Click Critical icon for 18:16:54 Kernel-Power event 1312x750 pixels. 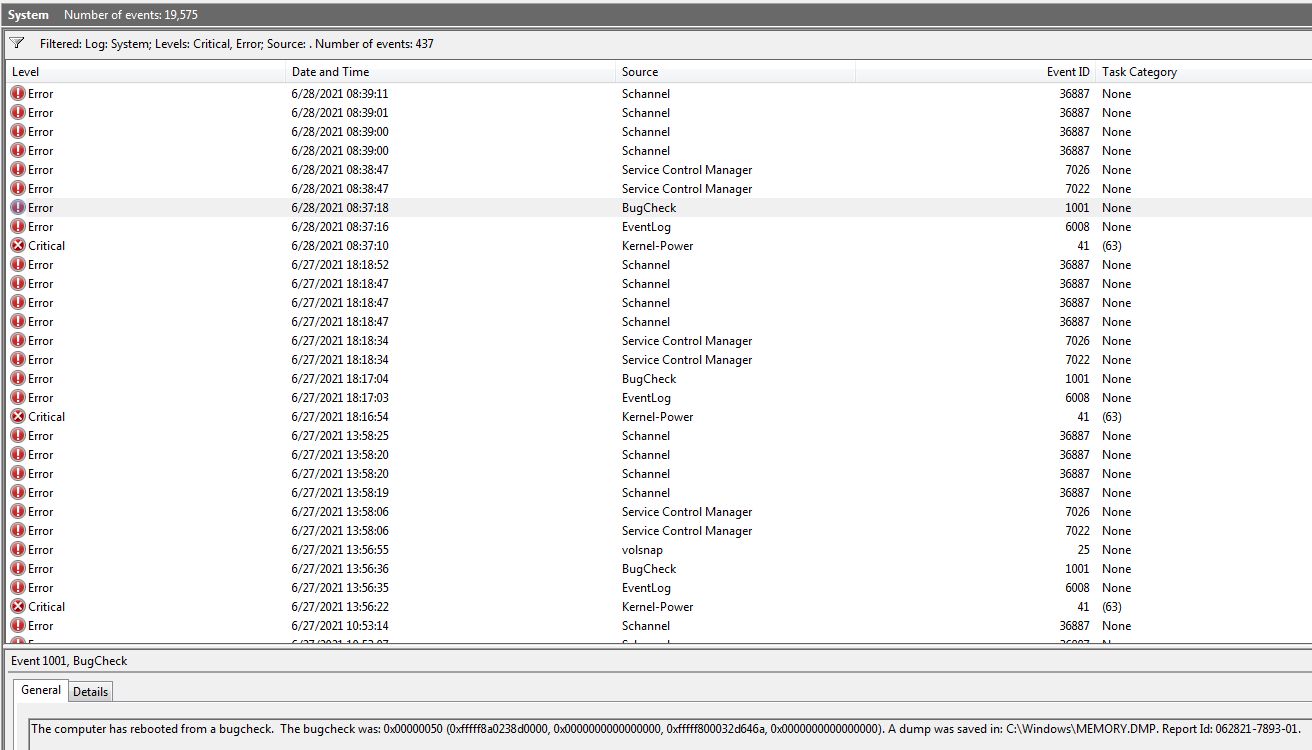[x=18, y=417]
